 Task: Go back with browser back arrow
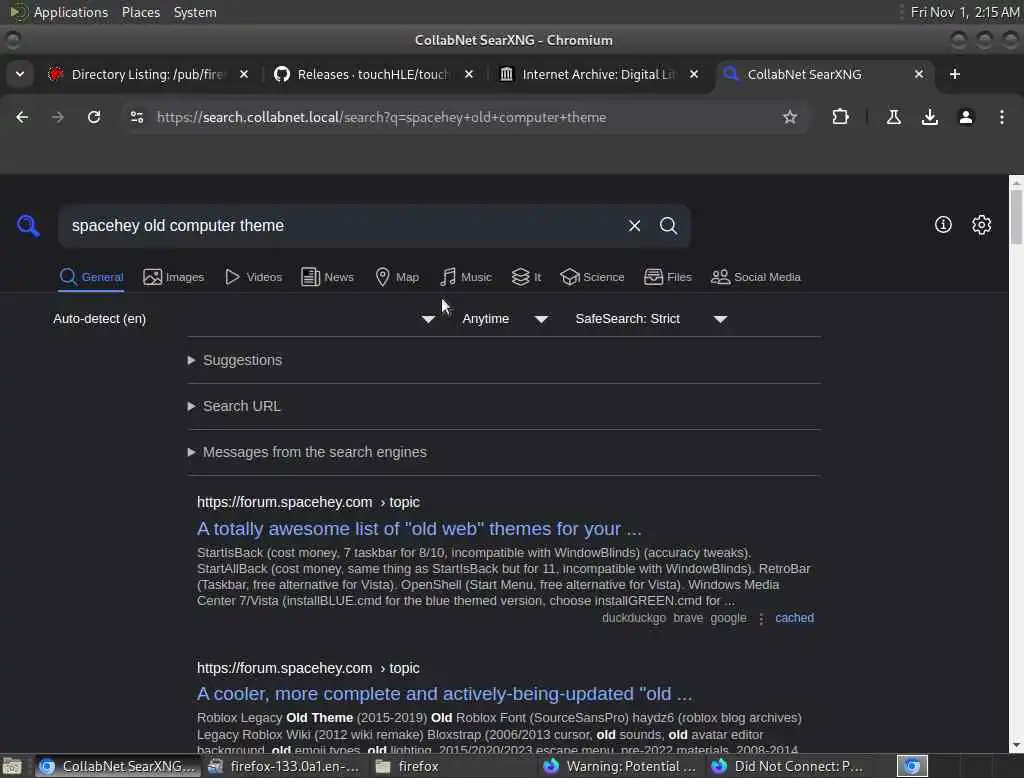pyautogui.click(x=22, y=117)
